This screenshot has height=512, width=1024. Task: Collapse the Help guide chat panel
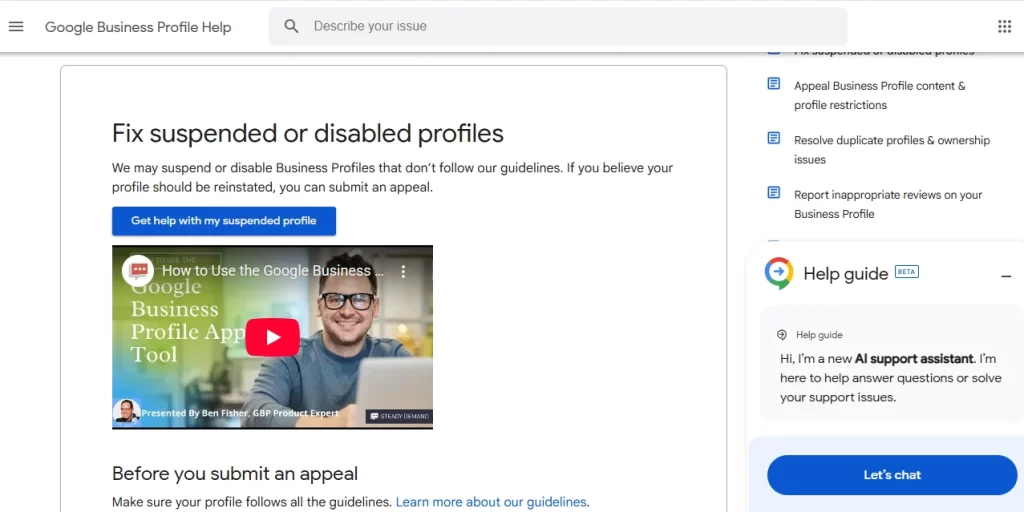coord(1006,275)
